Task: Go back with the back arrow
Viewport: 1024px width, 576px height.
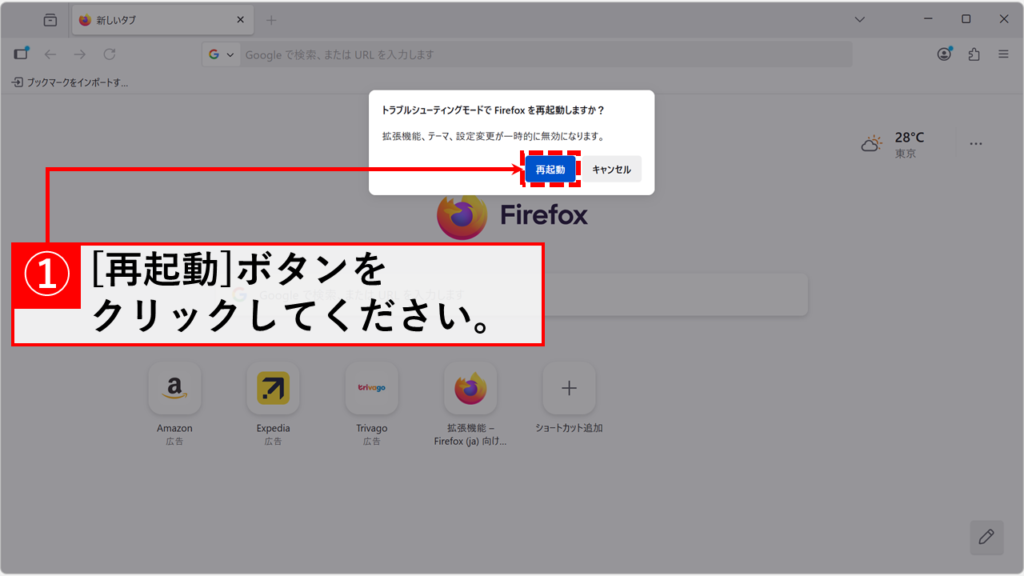Action: (50, 54)
